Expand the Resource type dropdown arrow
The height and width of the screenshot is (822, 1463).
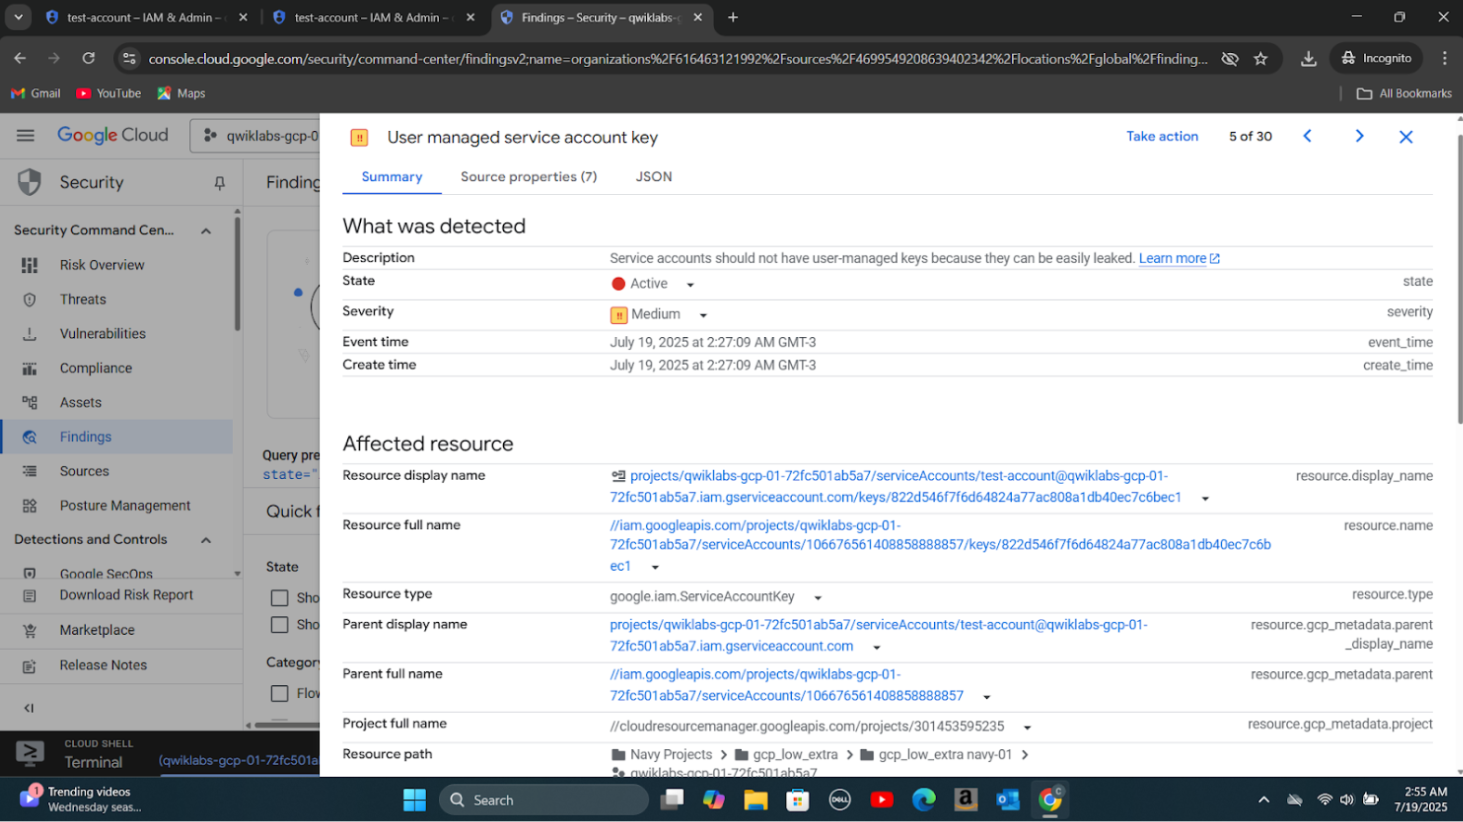click(x=817, y=598)
